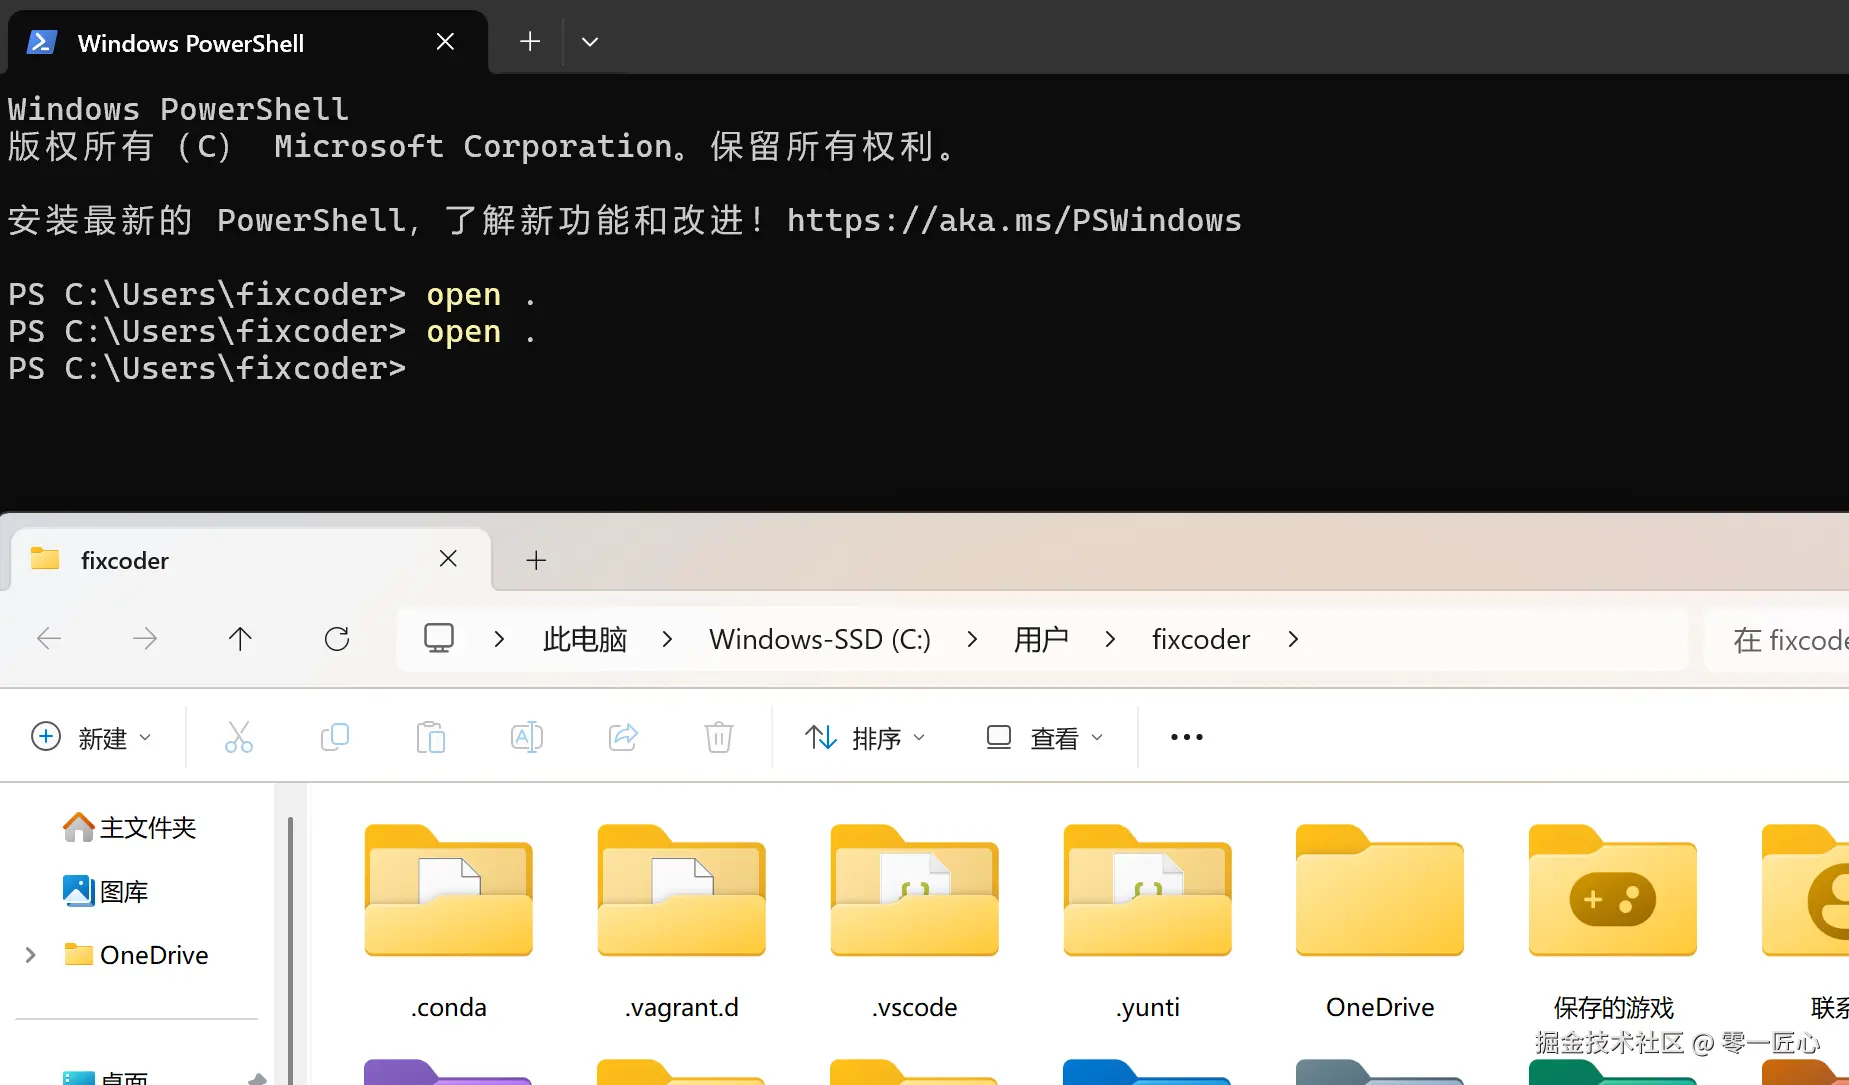Select the .conda folder
This screenshot has width=1849, height=1085.
[x=449, y=920]
